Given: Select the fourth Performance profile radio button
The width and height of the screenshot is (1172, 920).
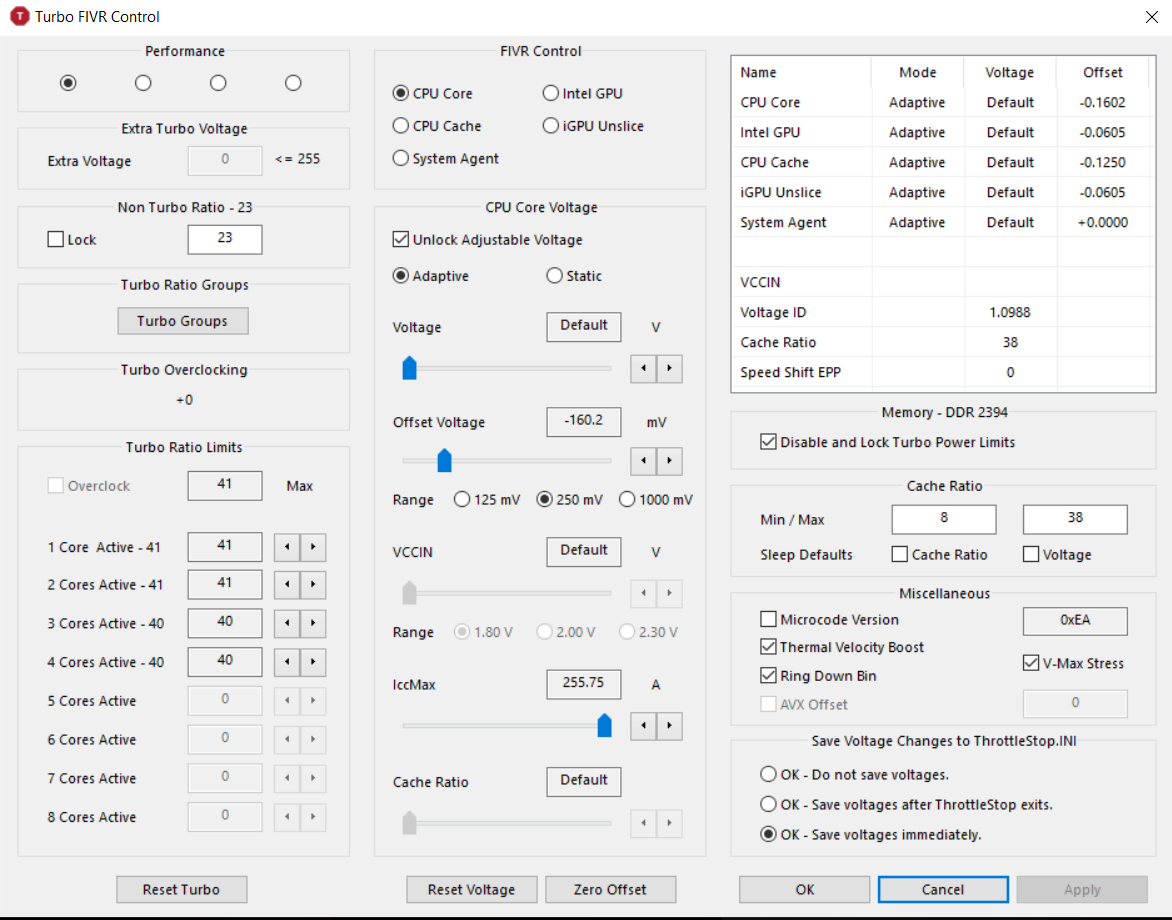Looking at the screenshot, I should (293, 83).
